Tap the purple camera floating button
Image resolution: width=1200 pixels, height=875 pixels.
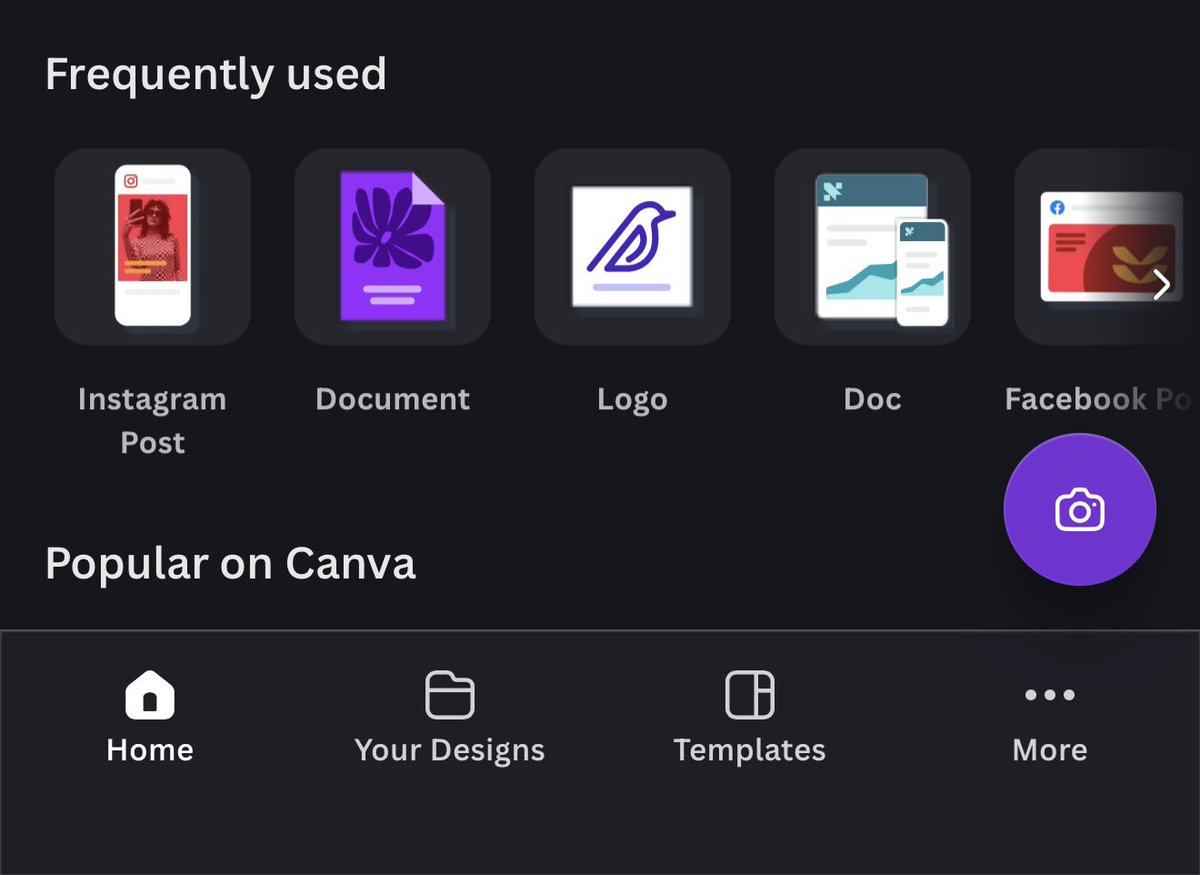coord(1080,509)
